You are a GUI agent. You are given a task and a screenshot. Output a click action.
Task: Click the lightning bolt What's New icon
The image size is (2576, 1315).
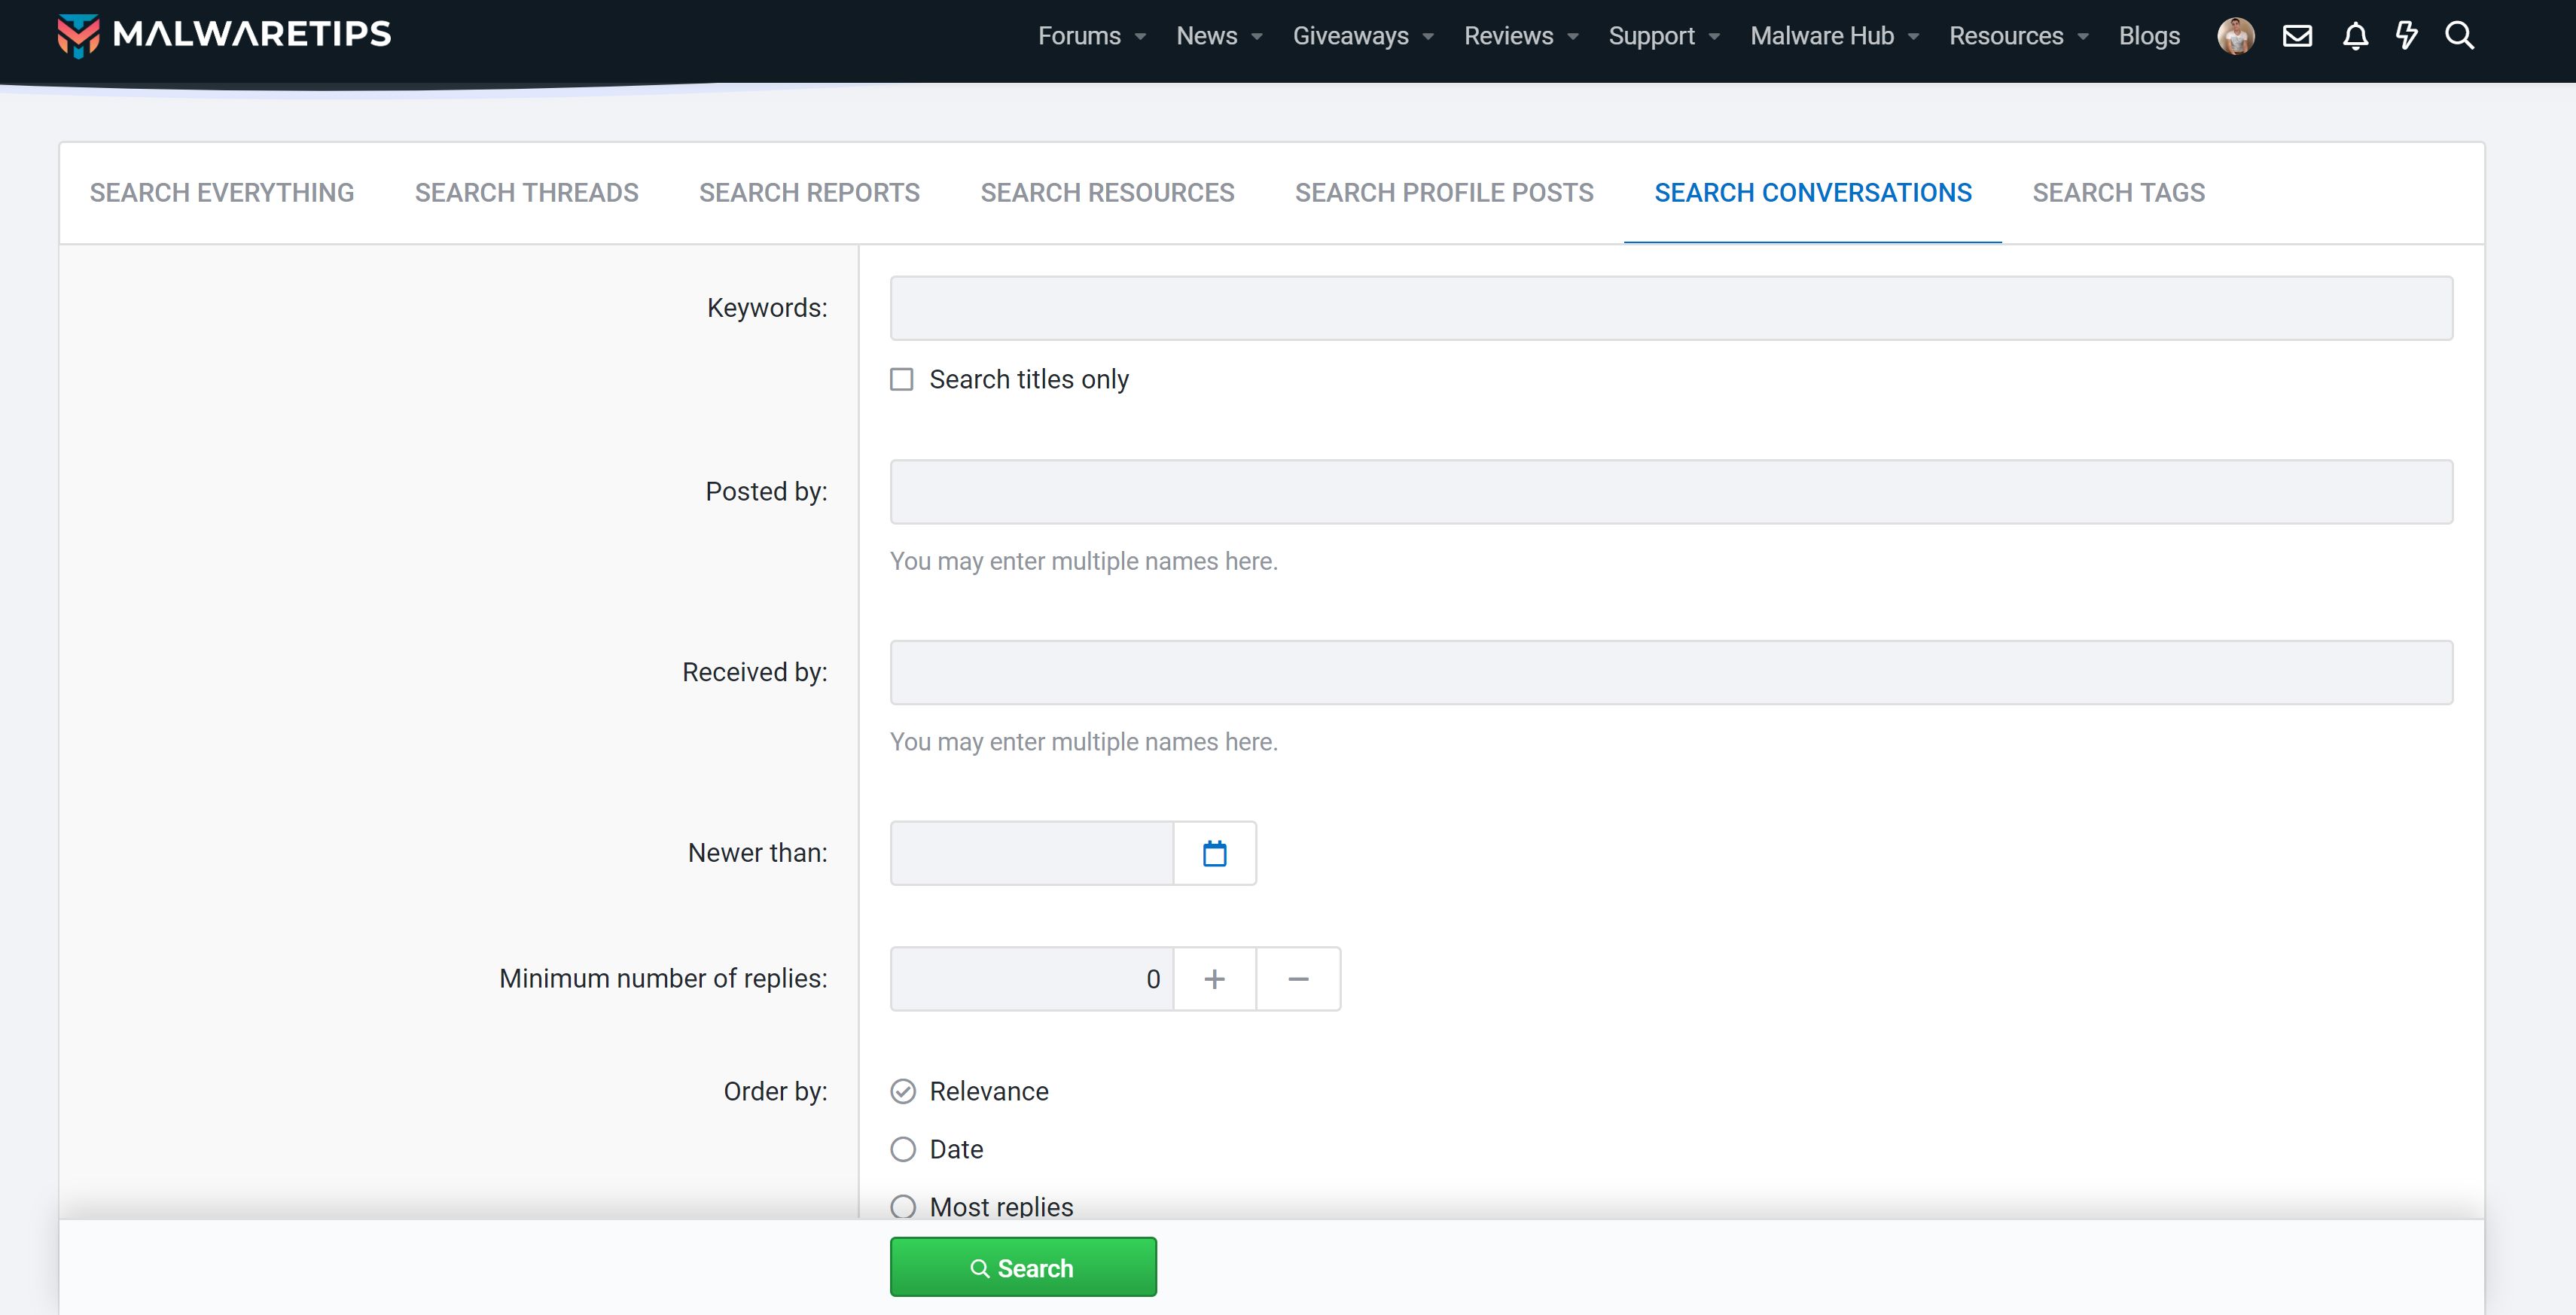click(2406, 36)
